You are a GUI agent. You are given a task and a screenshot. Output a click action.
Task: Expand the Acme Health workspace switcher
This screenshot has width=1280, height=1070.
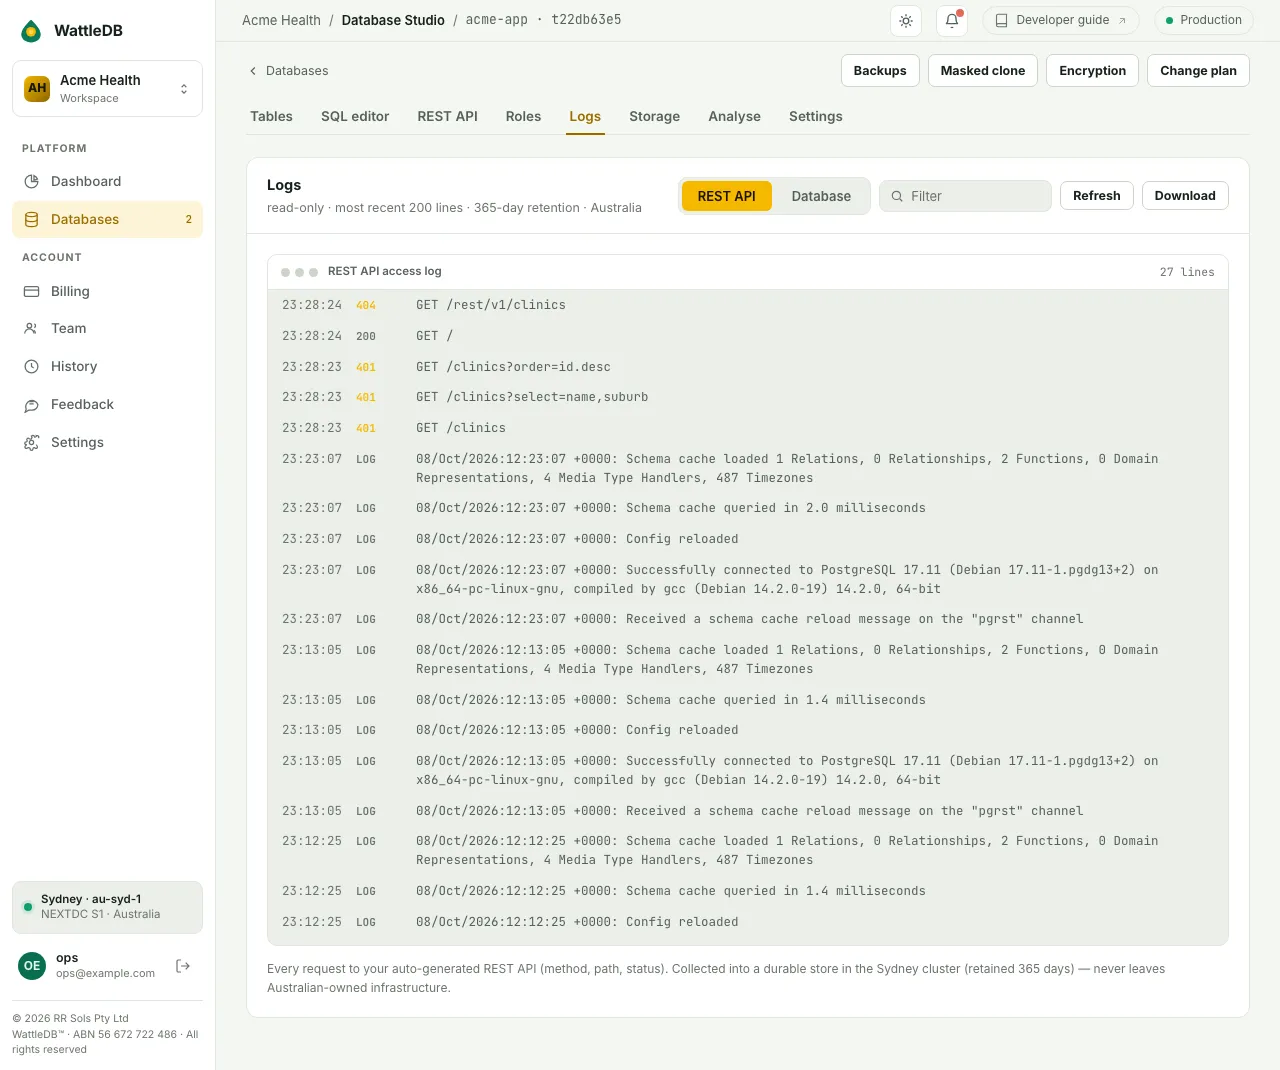point(107,88)
